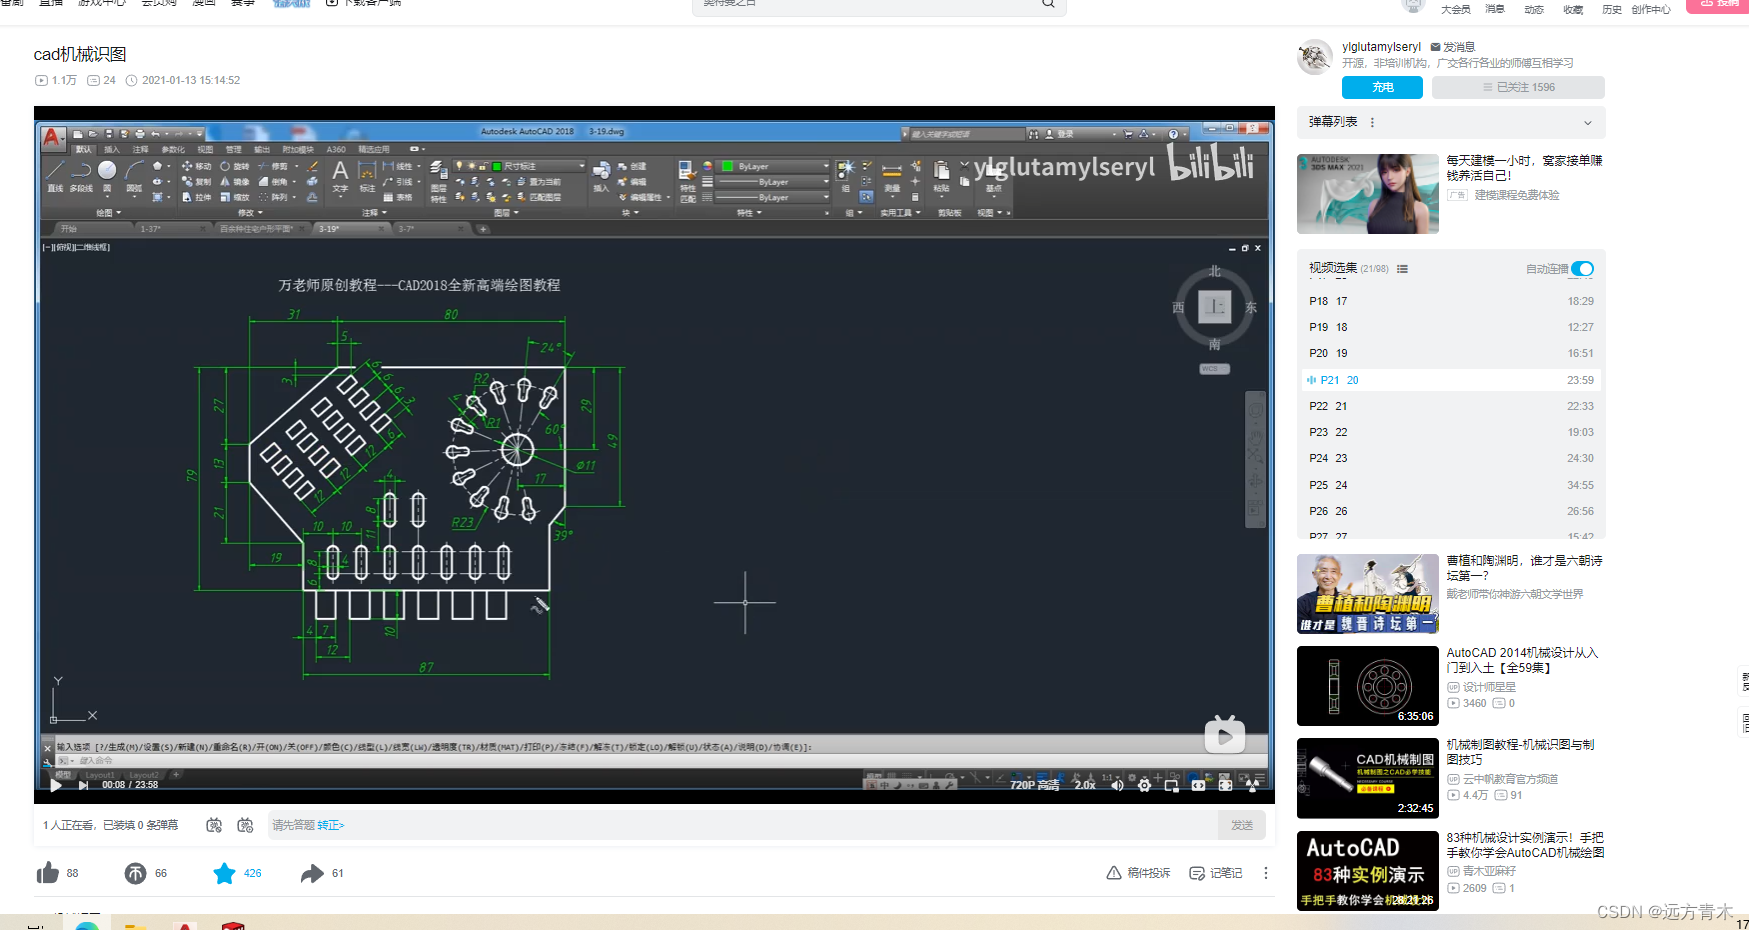Toggle the 自动连播 autoplay switch
Image resolution: width=1749 pixels, height=930 pixels.
[1582, 269]
